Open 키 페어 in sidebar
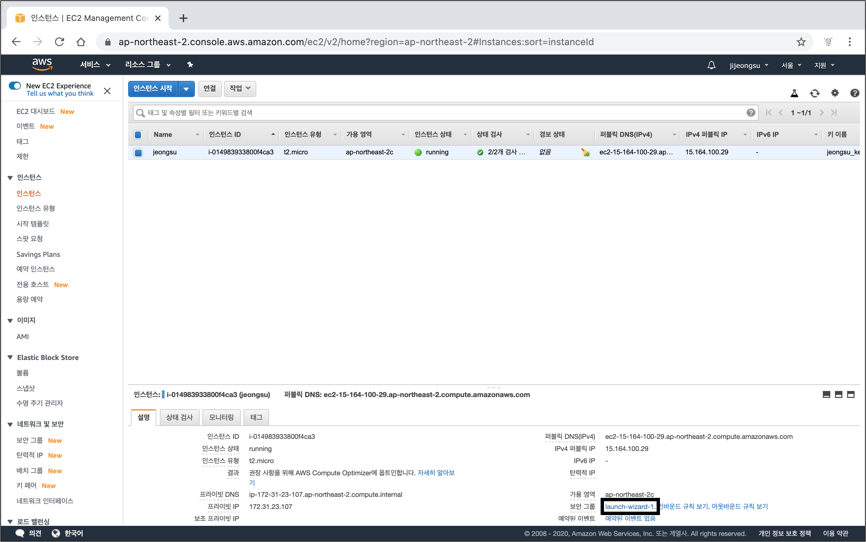The height and width of the screenshot is (542, 866). pyautogui.click(x=26, y=486)
